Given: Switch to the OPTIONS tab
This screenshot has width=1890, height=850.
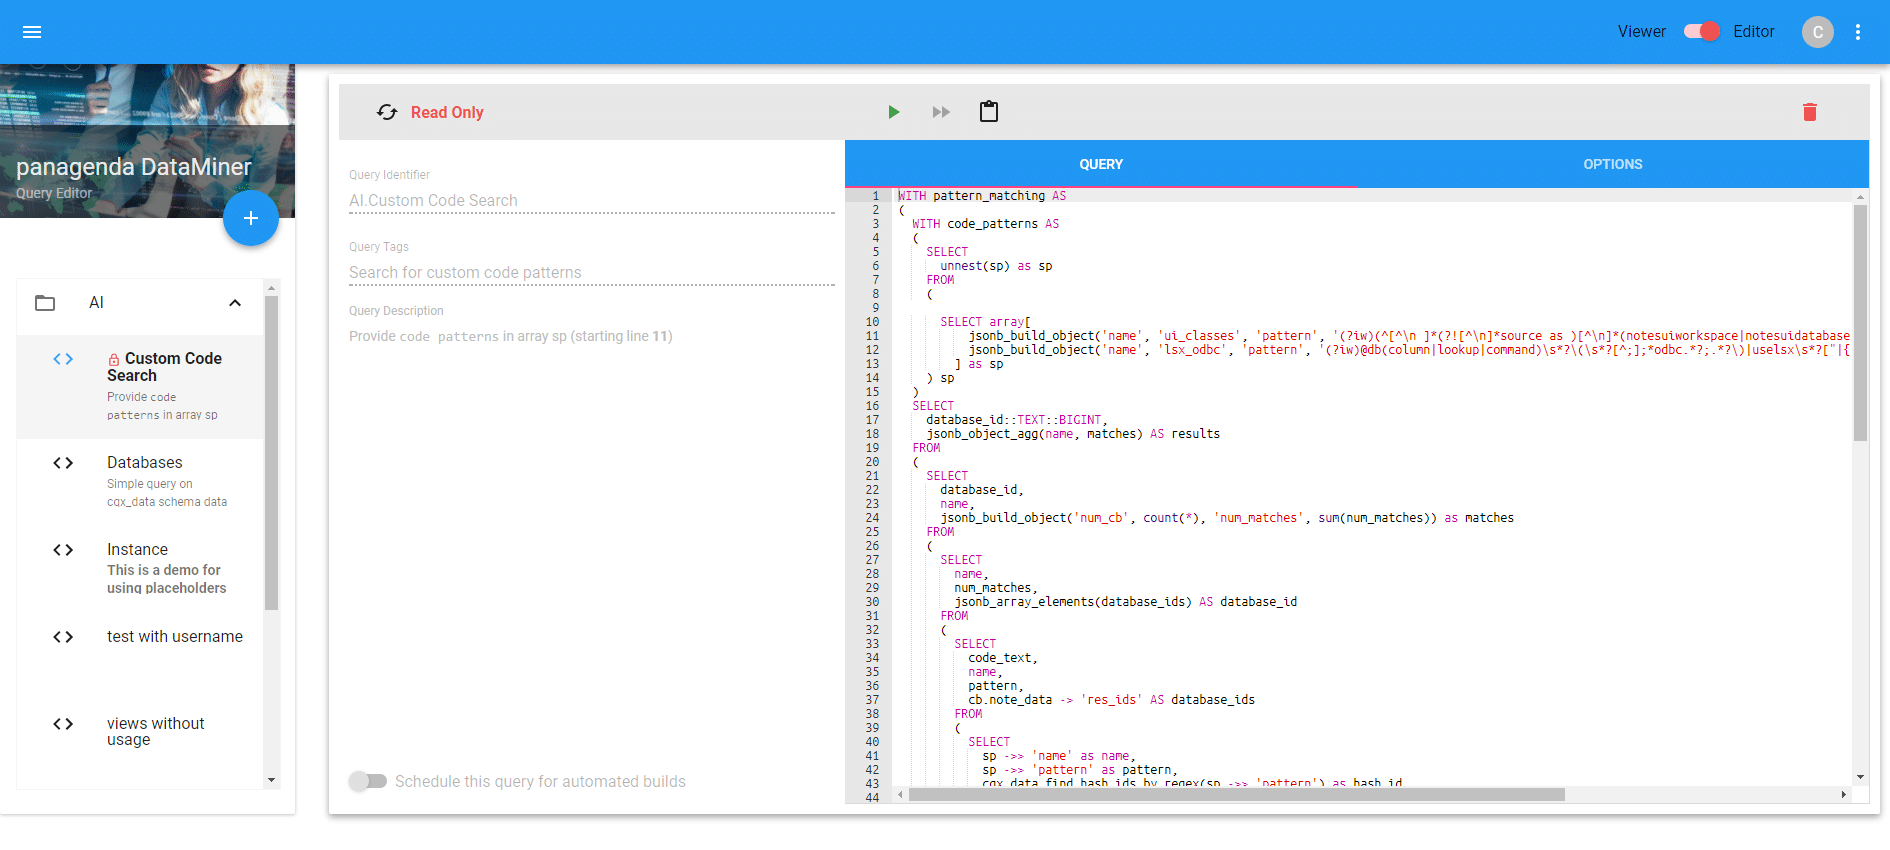Looking at the screenshot, I should coord(1612,164).
